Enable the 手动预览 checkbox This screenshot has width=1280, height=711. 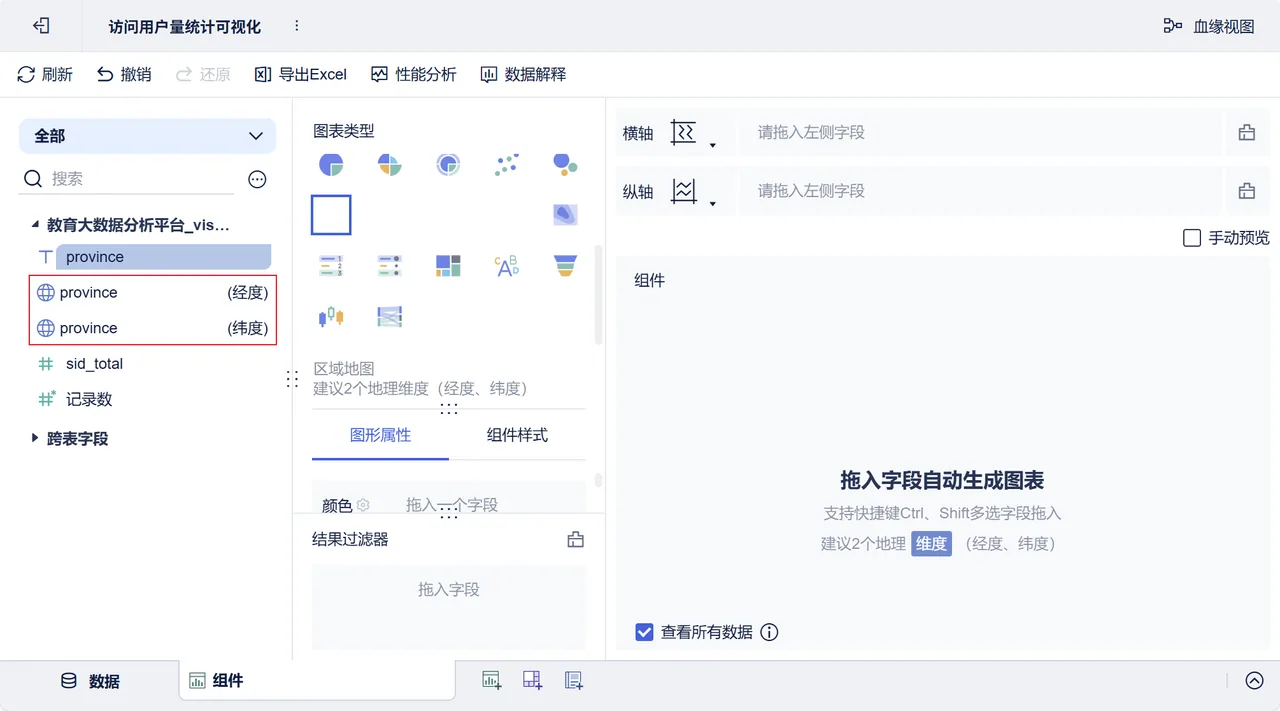point(1192,238)
